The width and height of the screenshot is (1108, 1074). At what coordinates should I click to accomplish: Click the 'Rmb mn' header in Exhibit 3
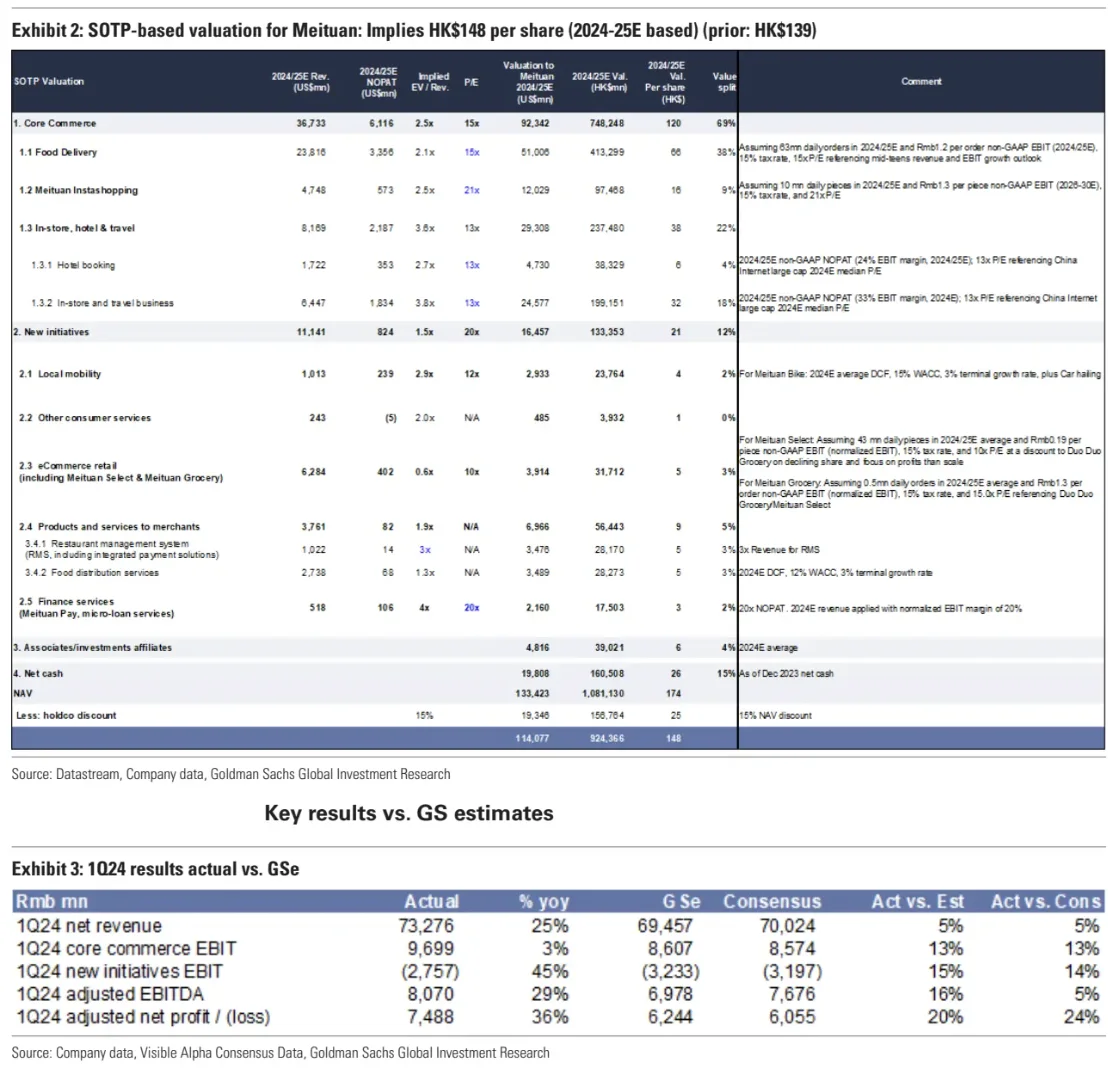coord(52,902)
